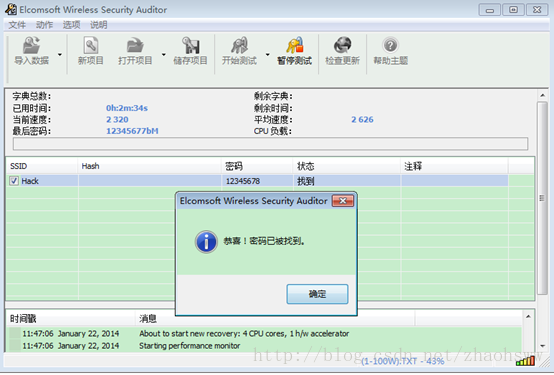Close the password found dialog
Image resolution: width=554 pixels, height=375 pixels.
point(343,201)
